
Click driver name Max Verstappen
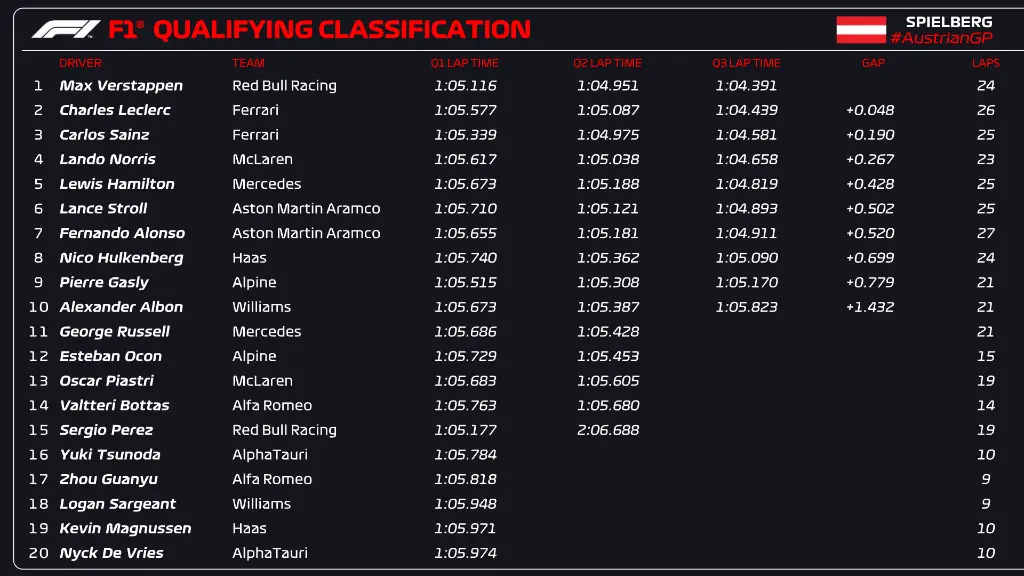coord(121,86)
